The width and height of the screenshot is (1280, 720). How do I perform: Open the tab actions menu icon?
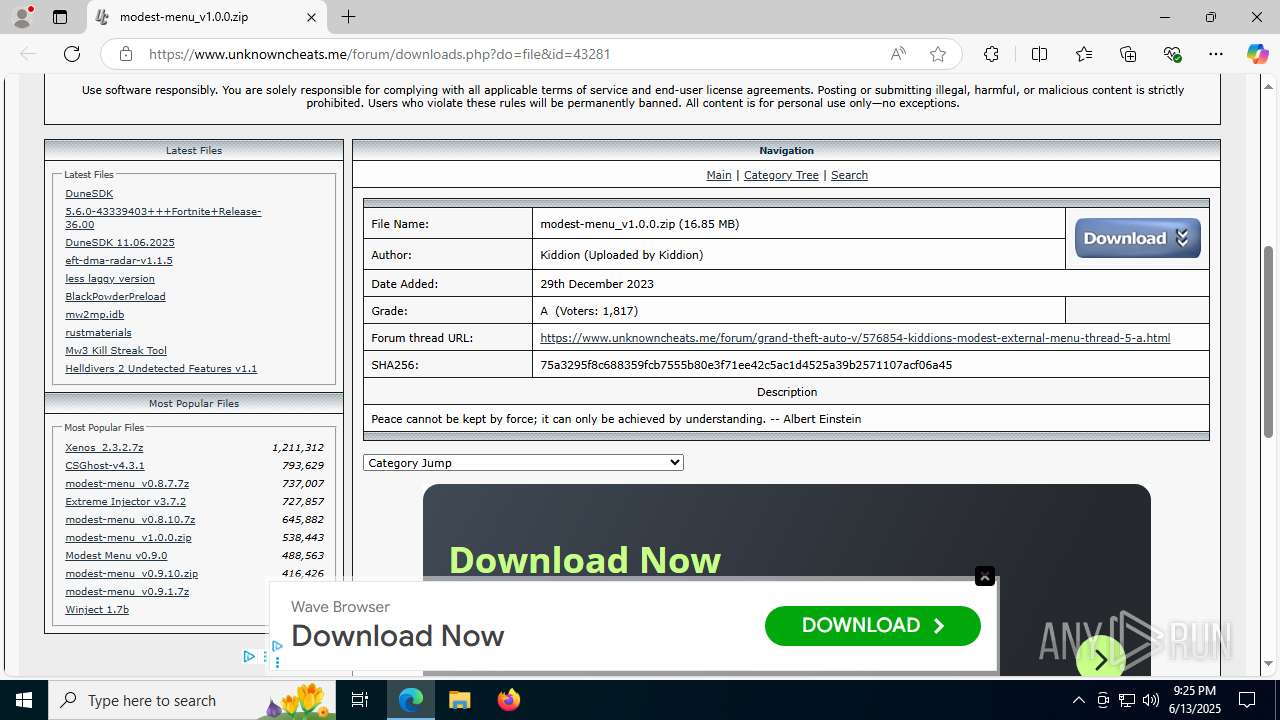[x=60, y=17]
